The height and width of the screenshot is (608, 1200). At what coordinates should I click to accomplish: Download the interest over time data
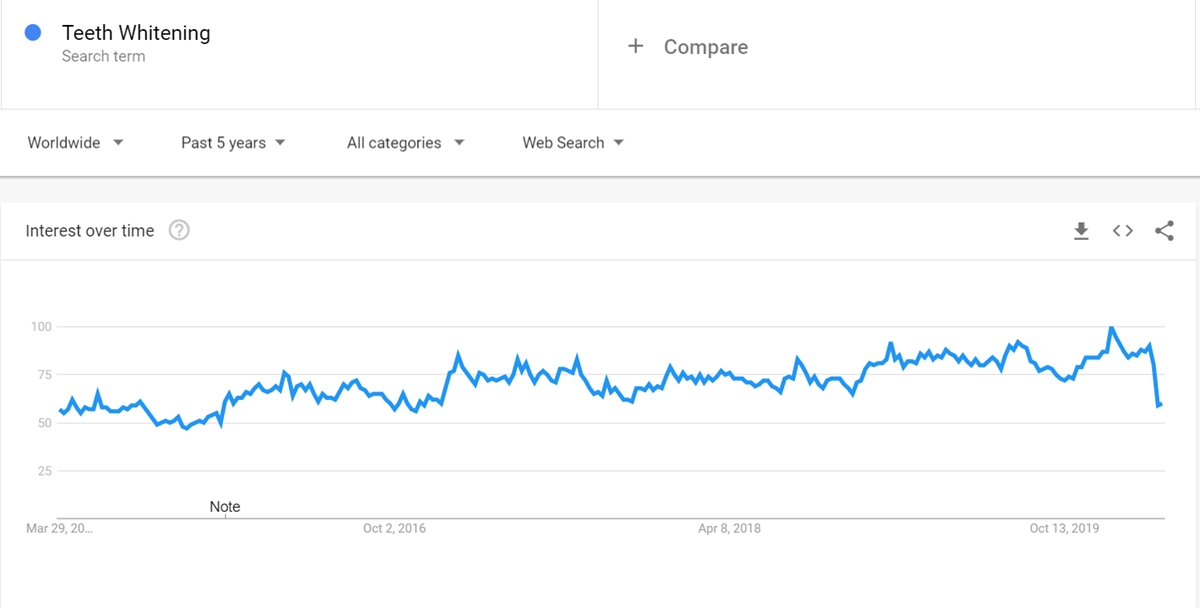[1081, 231]
